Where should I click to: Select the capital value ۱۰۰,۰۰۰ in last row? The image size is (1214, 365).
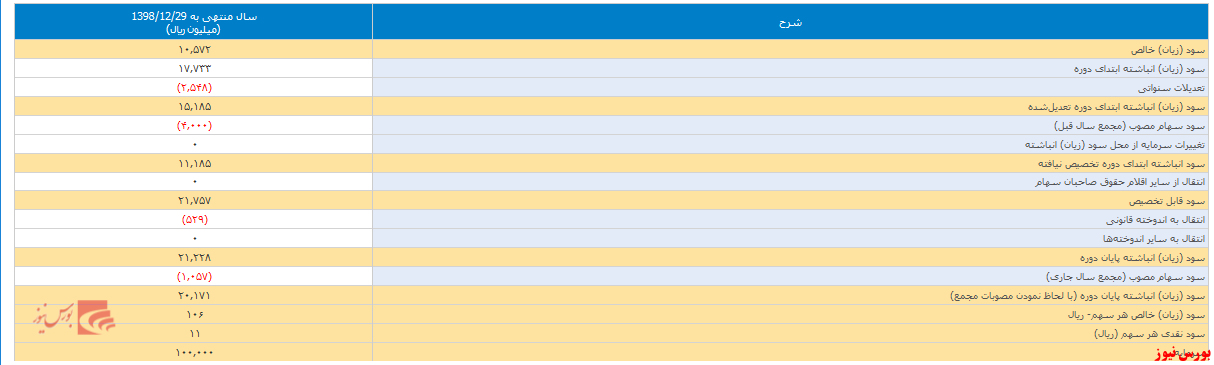click(x=194, y=353)
